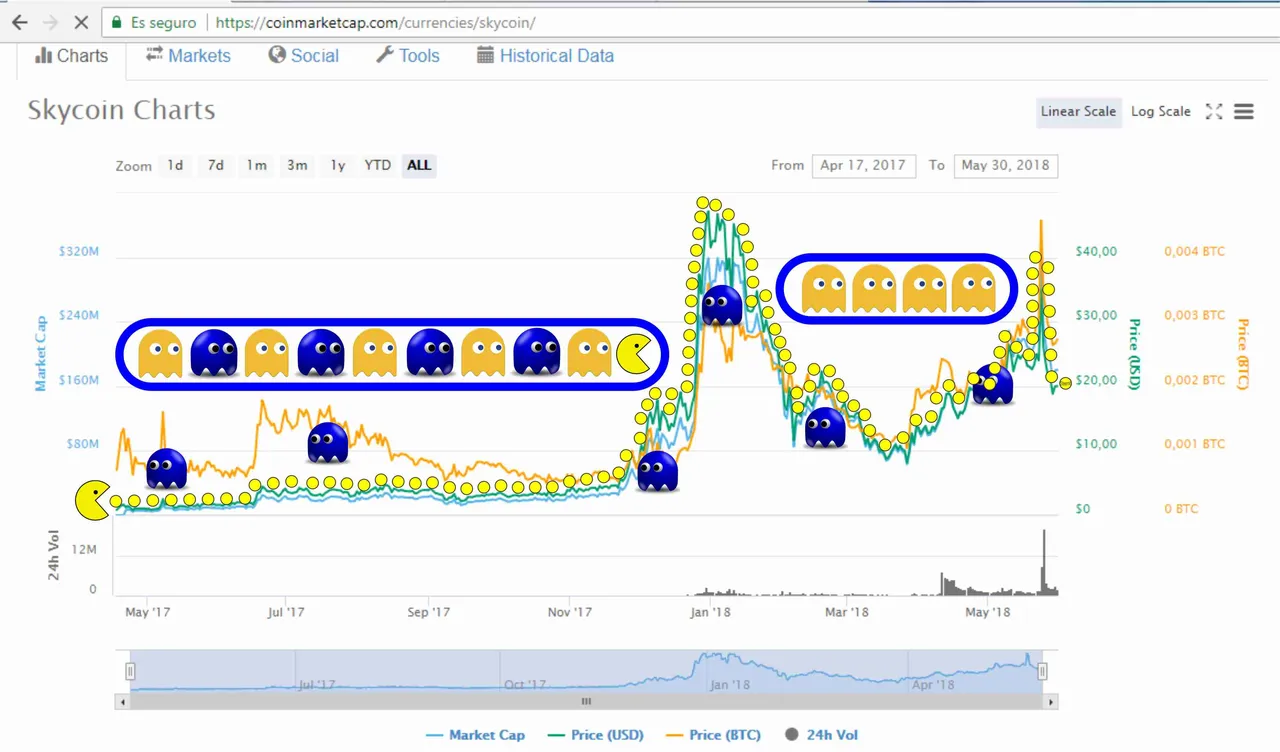This screenshot has height=752, width=1280.
Task: Open the Charts tab
Action: [71, 56]
